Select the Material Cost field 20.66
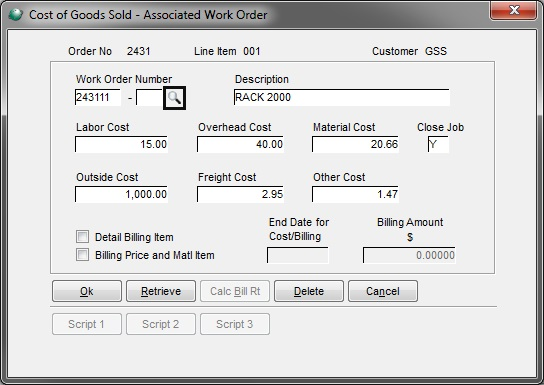 pyautogui.click(x=355, y=144)
